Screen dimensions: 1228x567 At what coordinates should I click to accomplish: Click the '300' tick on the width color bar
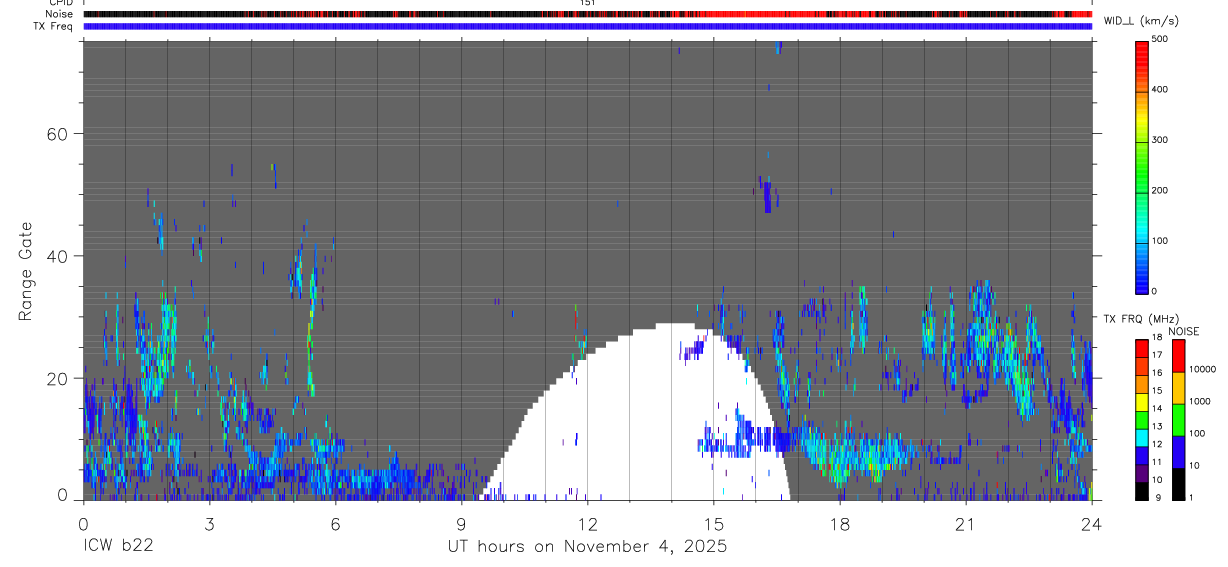[1160, 140]
